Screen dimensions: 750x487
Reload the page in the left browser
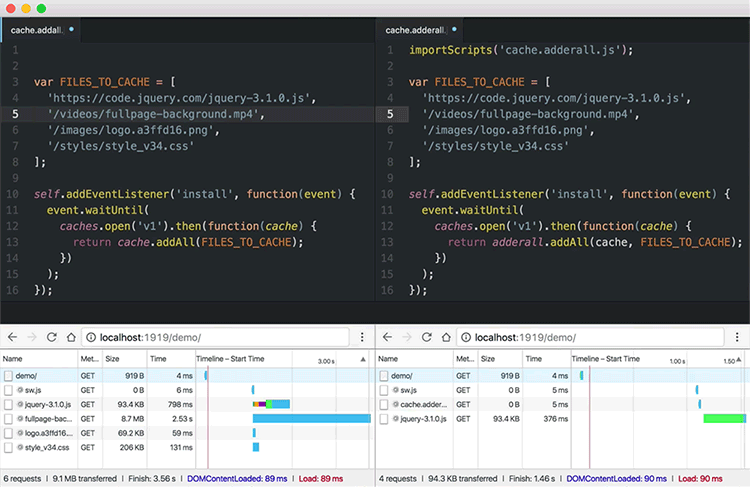click(51, 338)
